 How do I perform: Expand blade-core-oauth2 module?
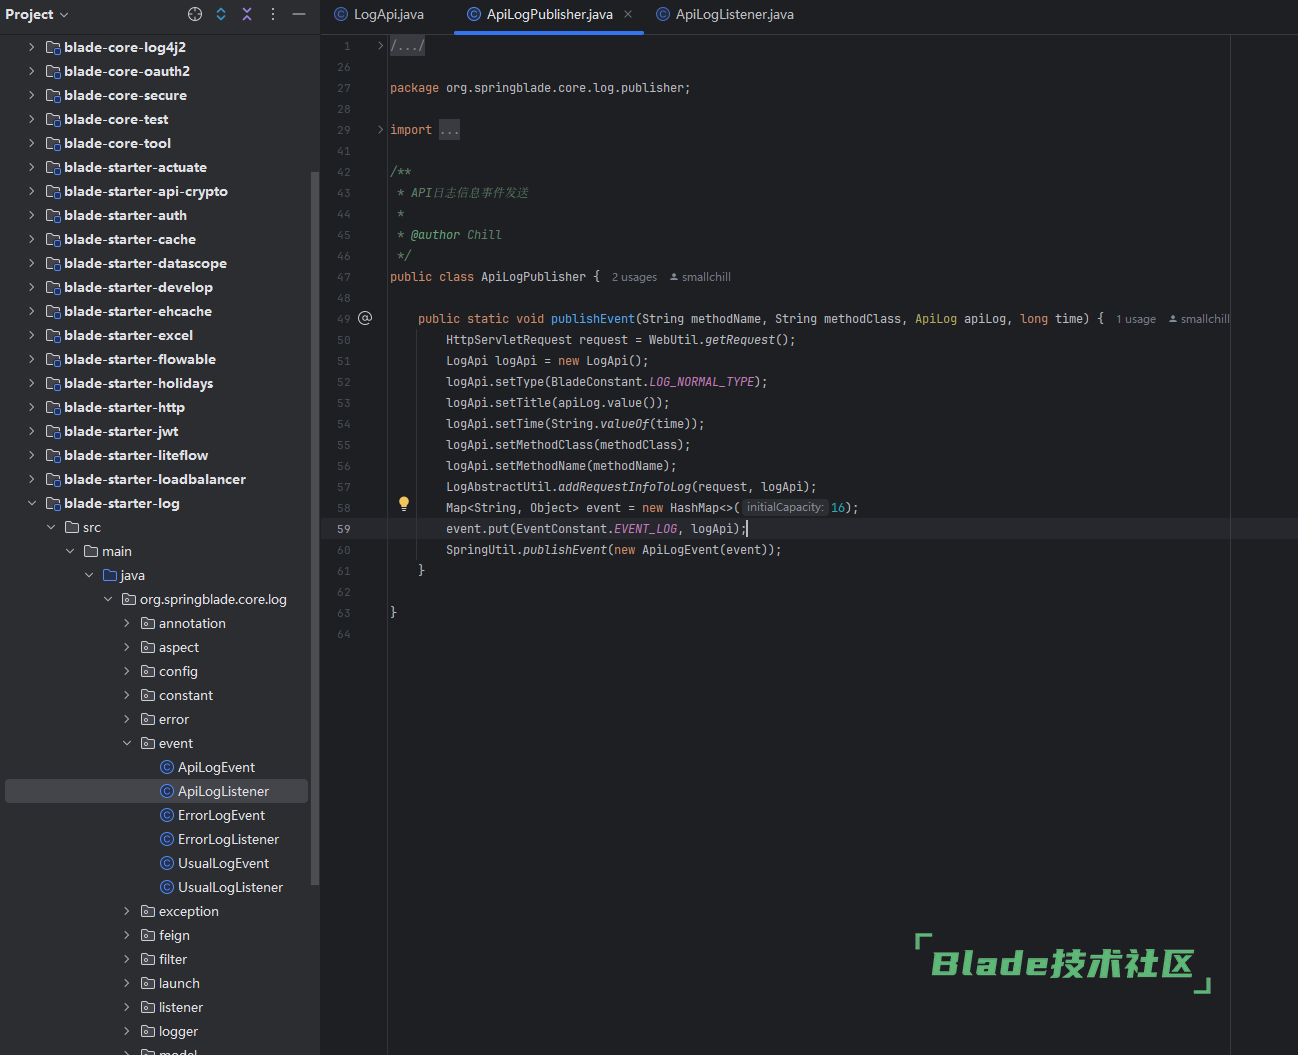(x=31, y=71)
